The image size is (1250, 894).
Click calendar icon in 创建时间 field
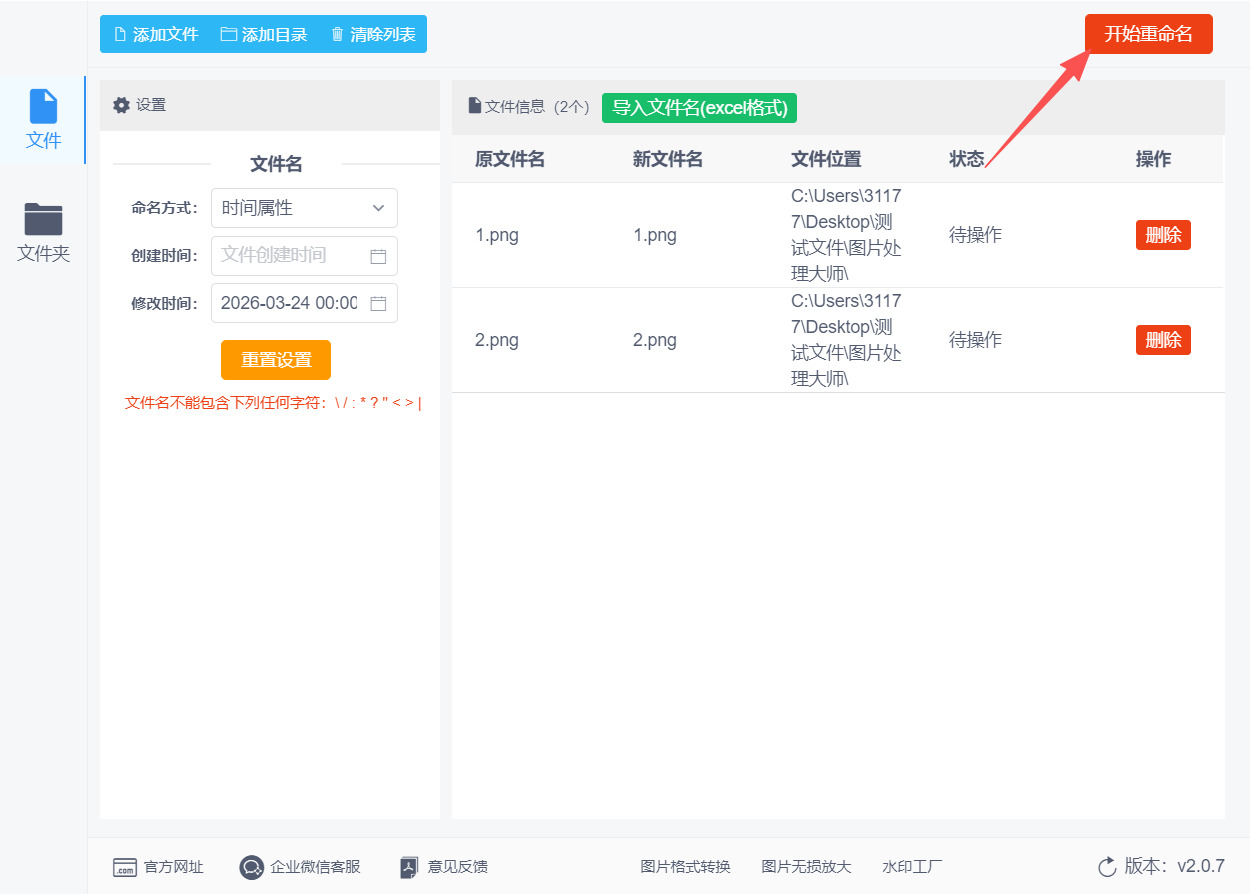378,256
